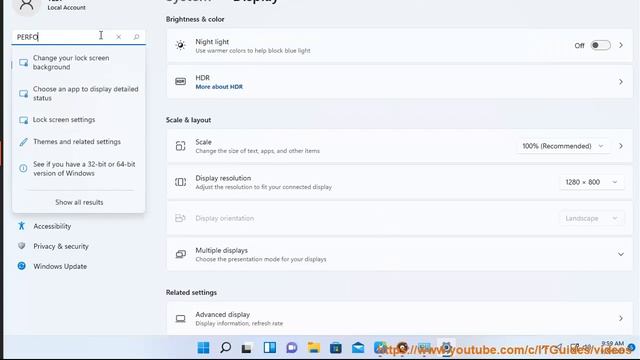The image size is (640, 360).
Task: Open taskbar Search icon
Action: [225, 348]
